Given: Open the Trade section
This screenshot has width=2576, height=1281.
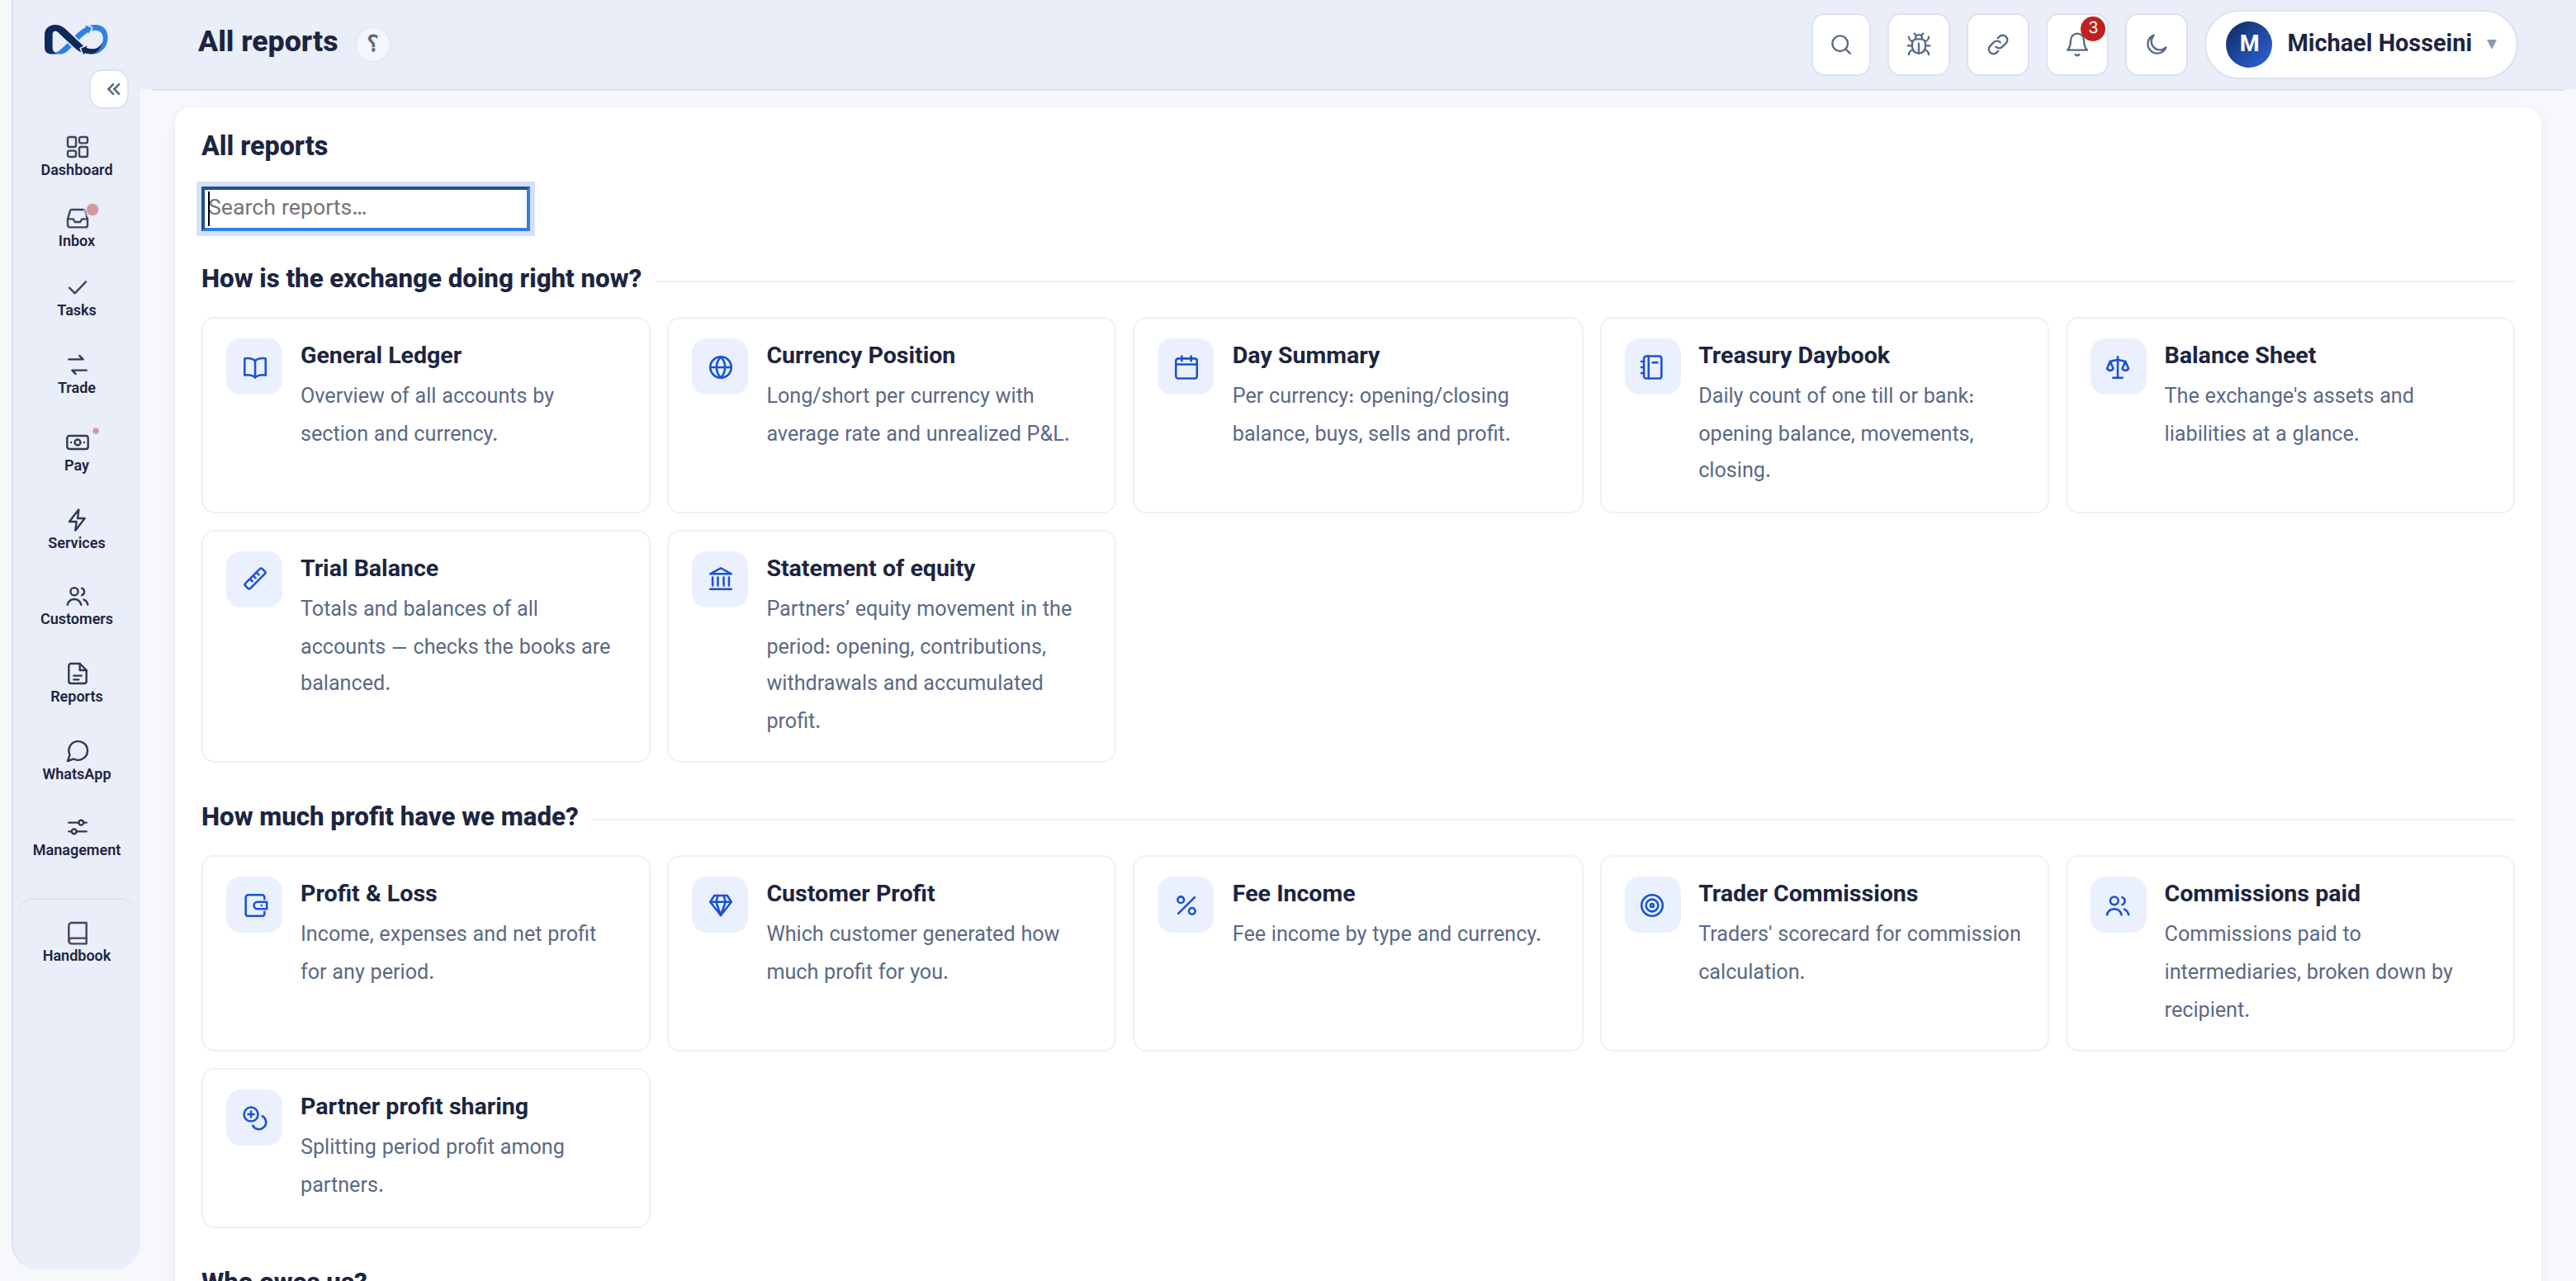Looking at the screenshot, I should (x=76, y=375).
